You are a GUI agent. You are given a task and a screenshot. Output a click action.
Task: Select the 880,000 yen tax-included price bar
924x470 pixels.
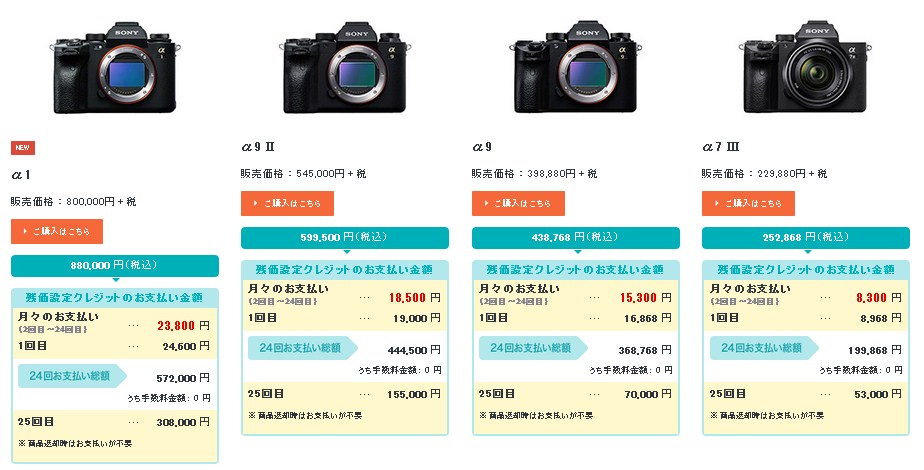tap(115, 266)
